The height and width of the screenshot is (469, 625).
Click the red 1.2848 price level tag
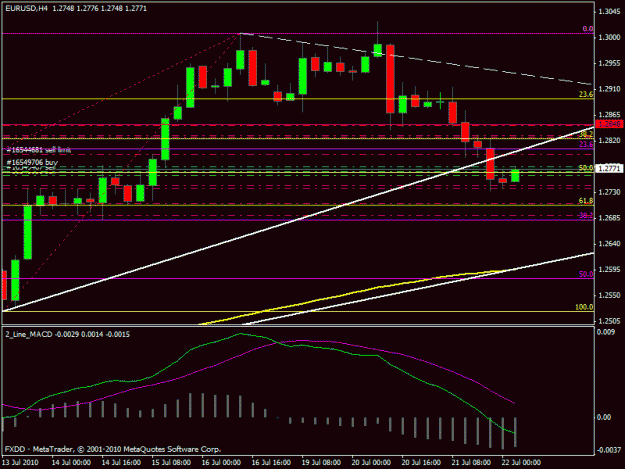(x=609, y=124)
